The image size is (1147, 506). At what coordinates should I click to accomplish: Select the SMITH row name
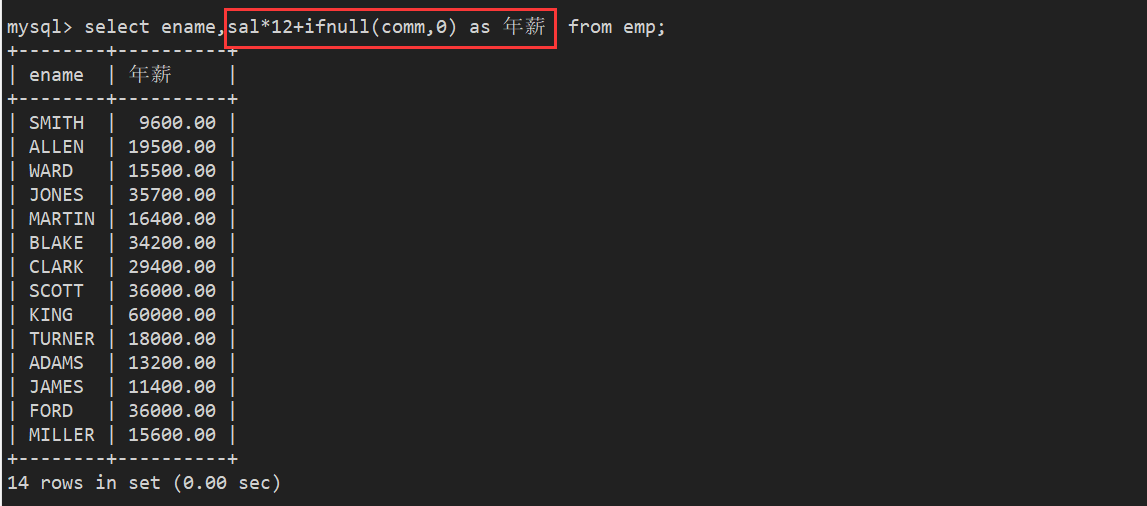56,123
